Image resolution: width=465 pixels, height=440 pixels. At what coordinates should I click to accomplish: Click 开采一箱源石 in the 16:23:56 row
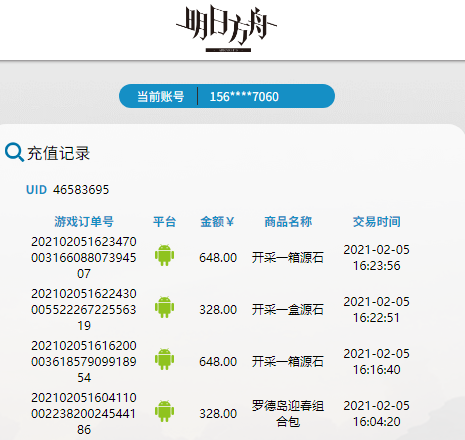coord(288,257)
